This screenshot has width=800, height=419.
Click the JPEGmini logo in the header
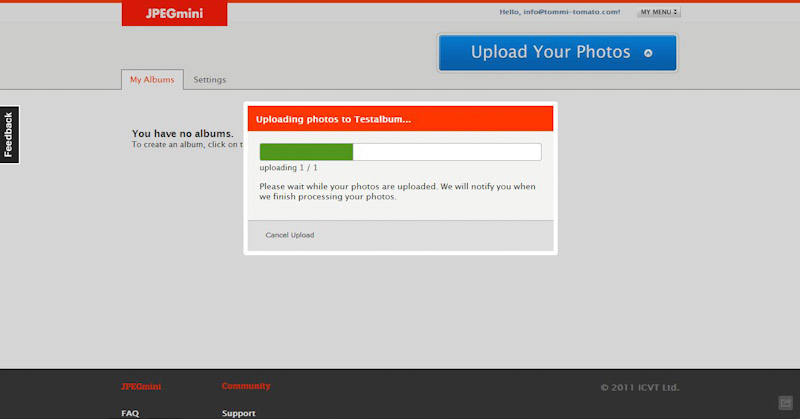pos(174,13)
